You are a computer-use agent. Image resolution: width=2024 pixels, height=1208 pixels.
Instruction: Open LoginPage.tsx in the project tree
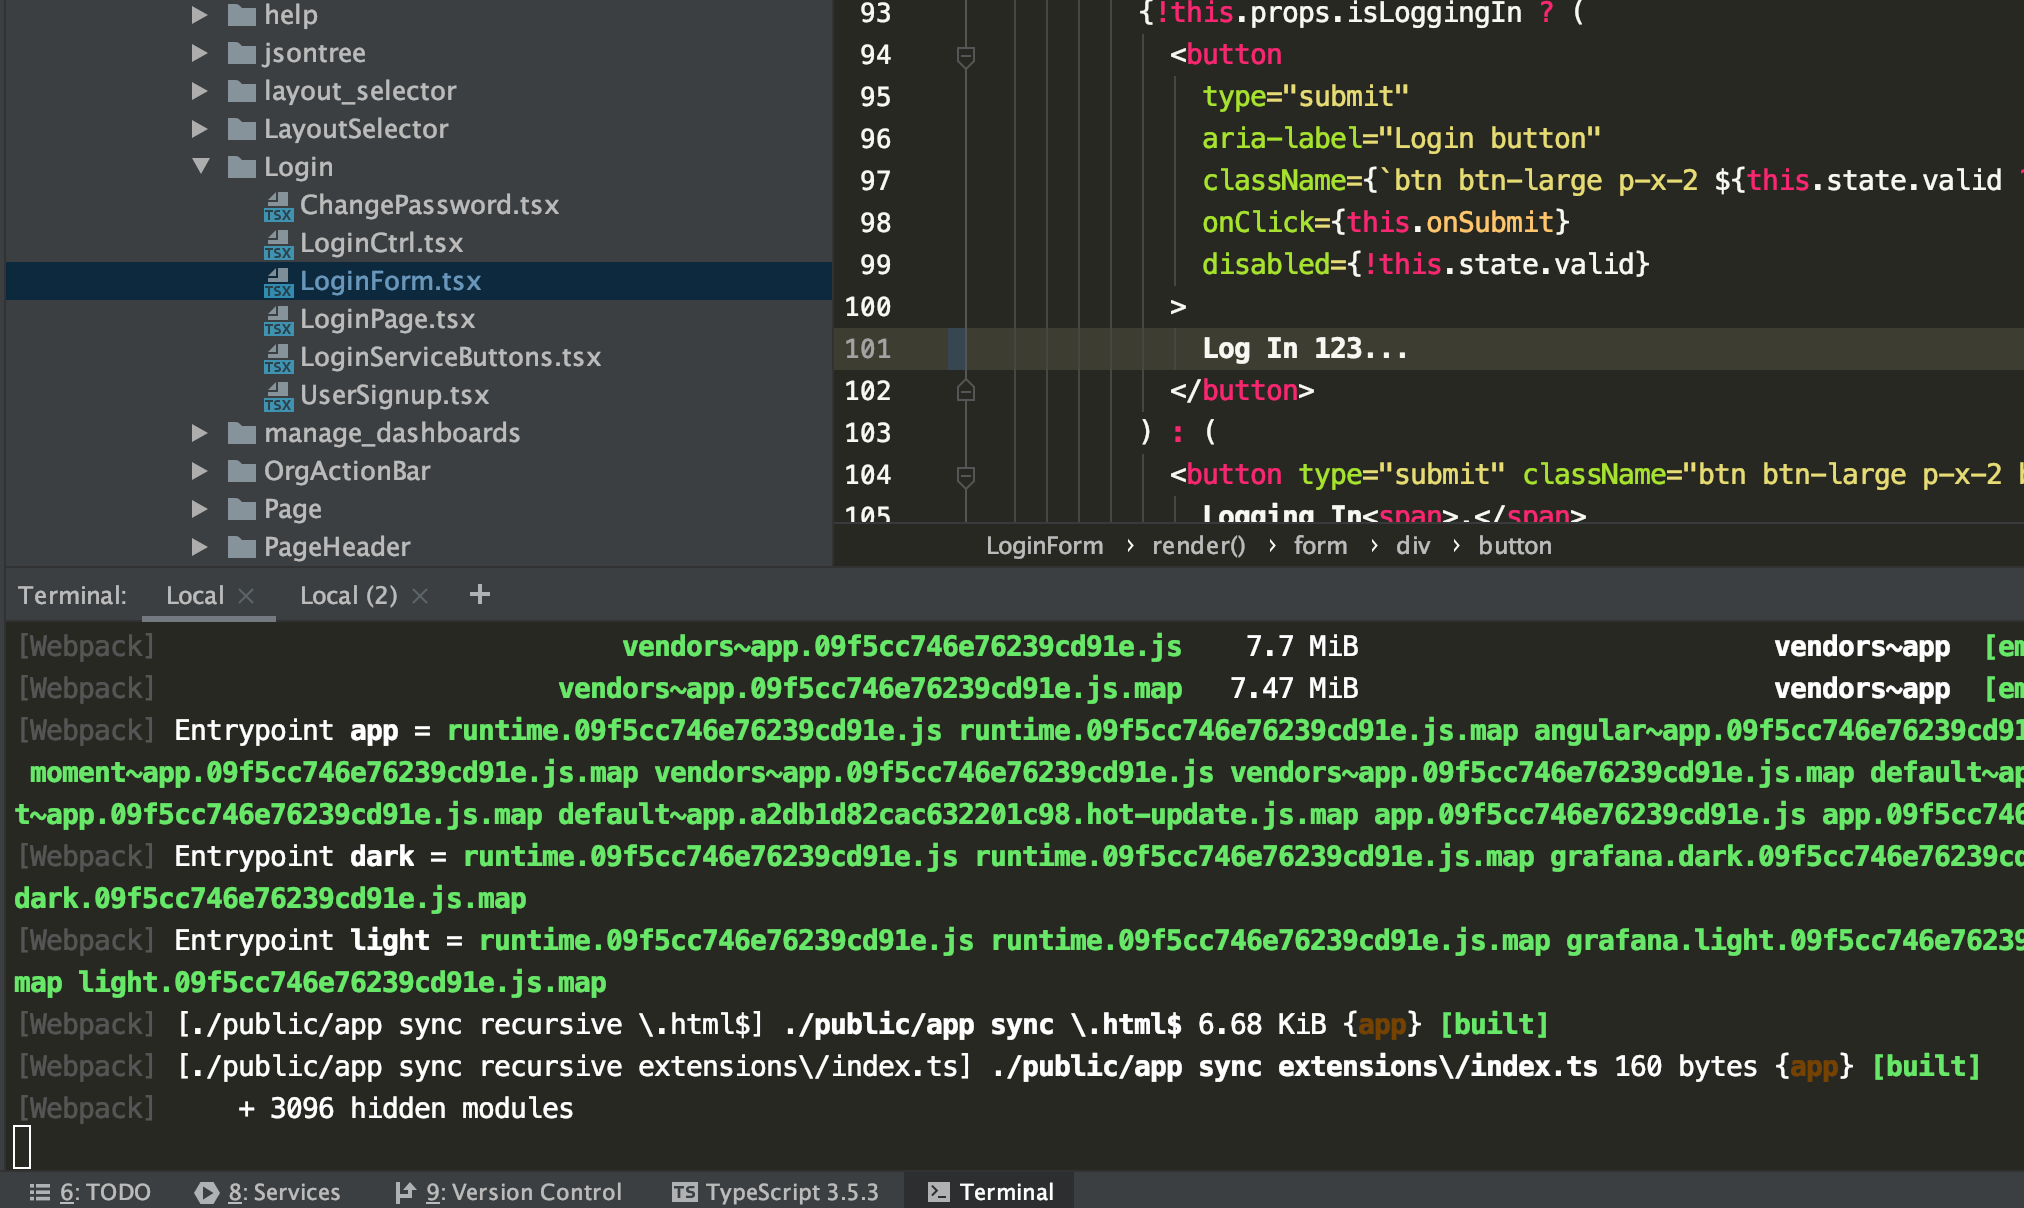click(387, 319)
